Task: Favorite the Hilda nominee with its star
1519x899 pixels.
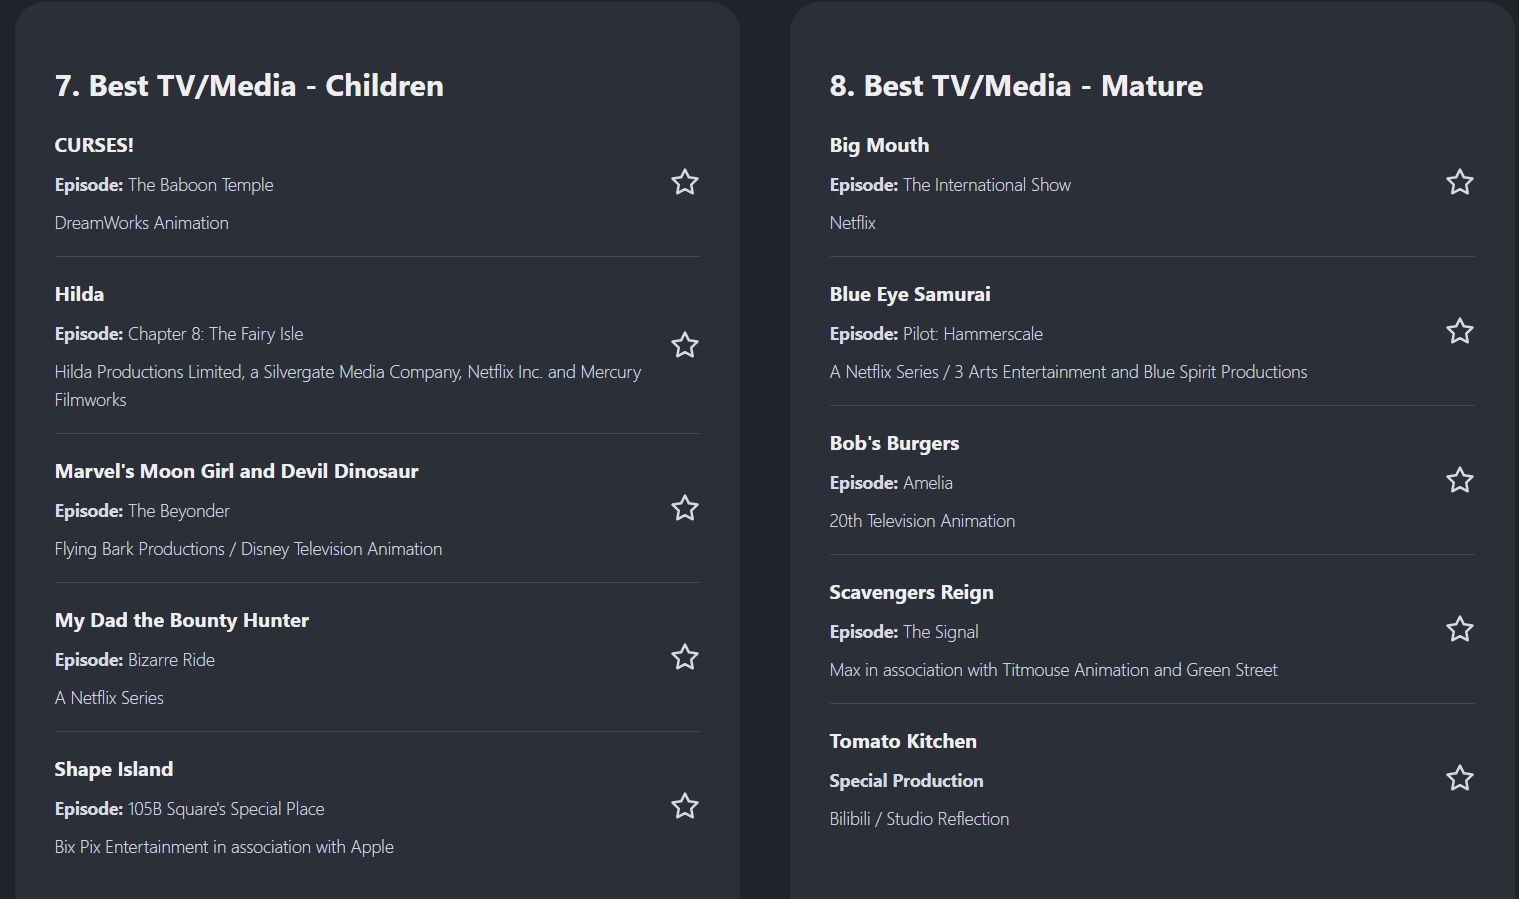Action: coord(684,345)
